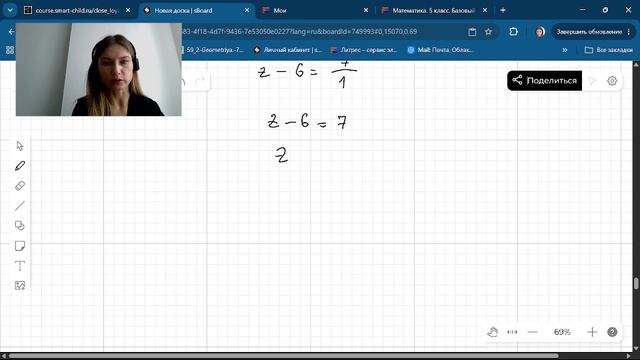Click the 69% zoom level value

click(562, 332)
